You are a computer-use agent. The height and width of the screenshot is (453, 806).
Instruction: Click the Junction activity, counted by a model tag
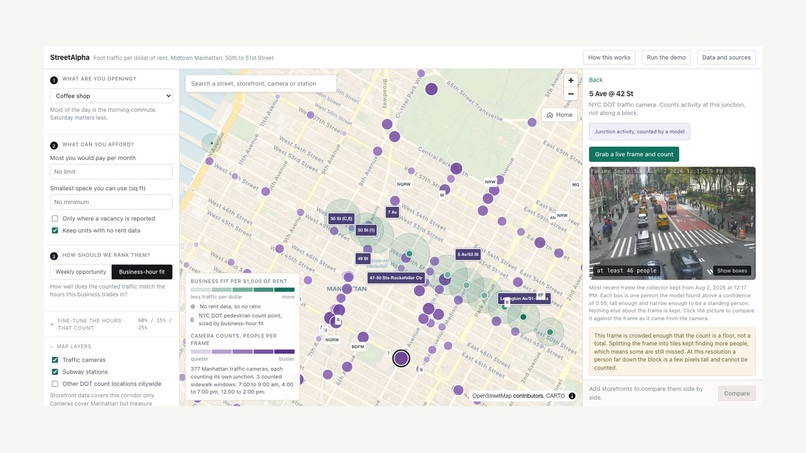639,132
